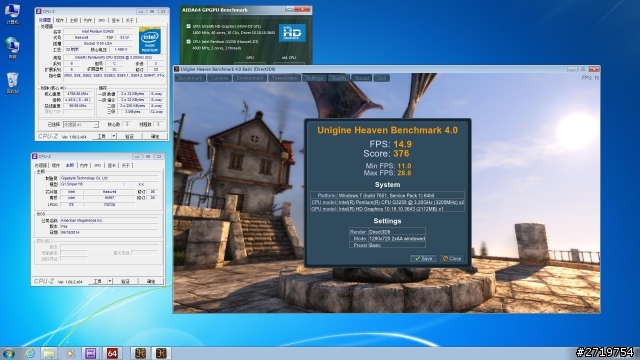Open the Sound menu in Heaven
The image size is (640, 360).
[x=362, y=78]
